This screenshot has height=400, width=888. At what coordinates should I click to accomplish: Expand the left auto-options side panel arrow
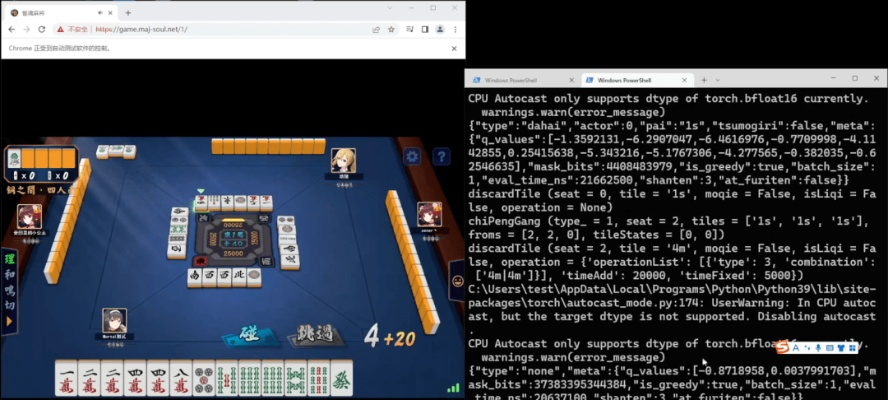10,321
